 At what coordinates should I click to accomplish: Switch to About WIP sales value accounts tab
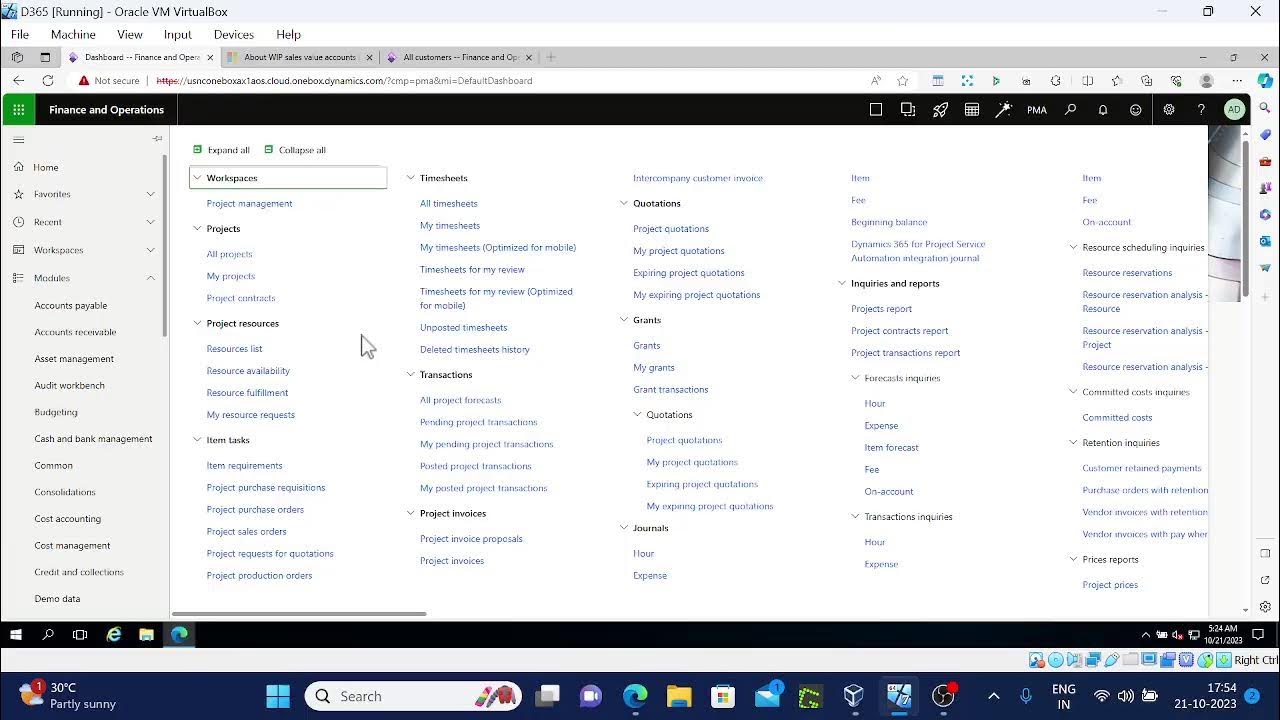coord(299,57)
